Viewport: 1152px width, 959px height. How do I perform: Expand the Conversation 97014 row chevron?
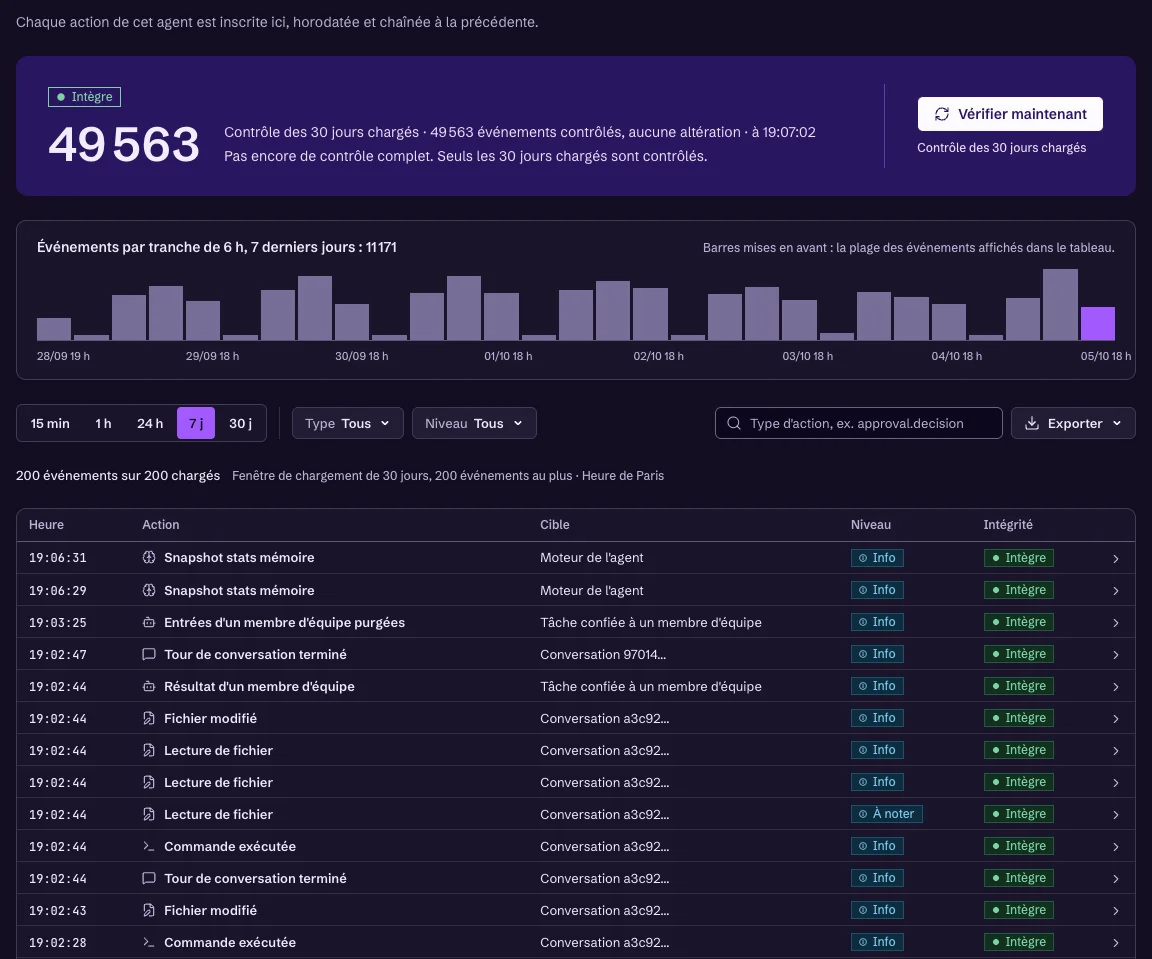1115,655
